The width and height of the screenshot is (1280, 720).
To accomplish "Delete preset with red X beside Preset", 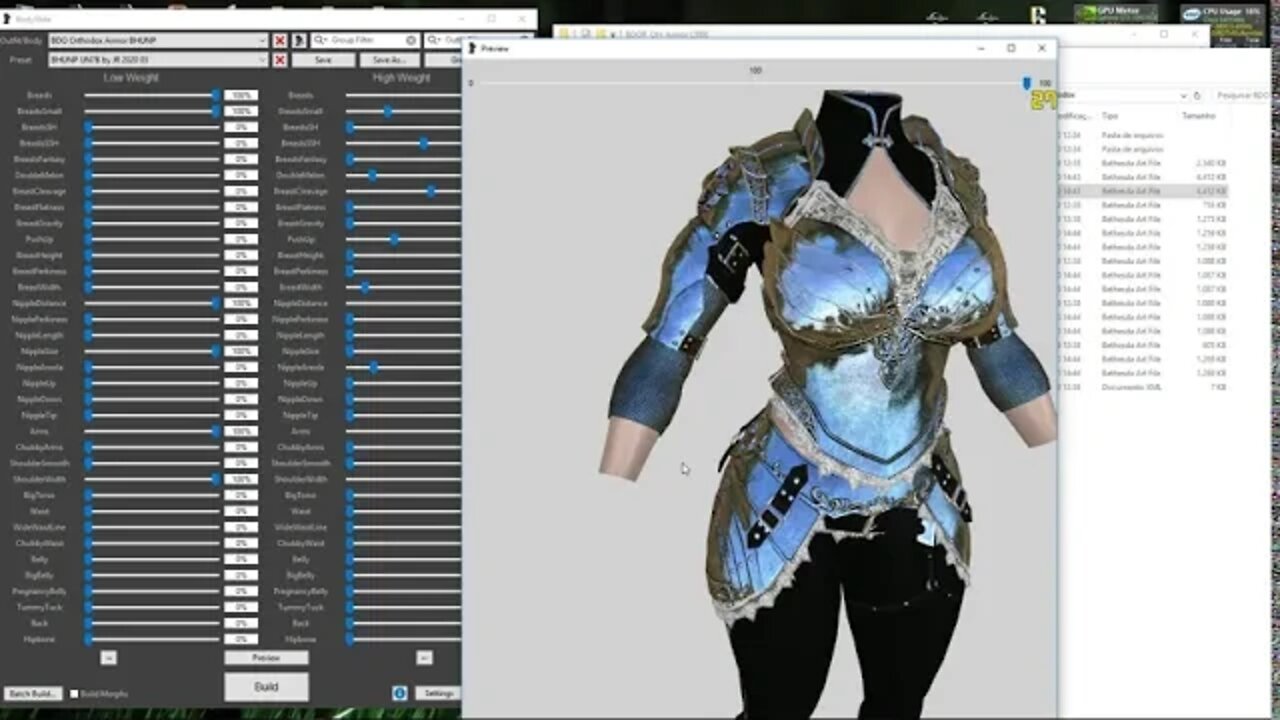I will pyautogui.click(x=280, y=60).
